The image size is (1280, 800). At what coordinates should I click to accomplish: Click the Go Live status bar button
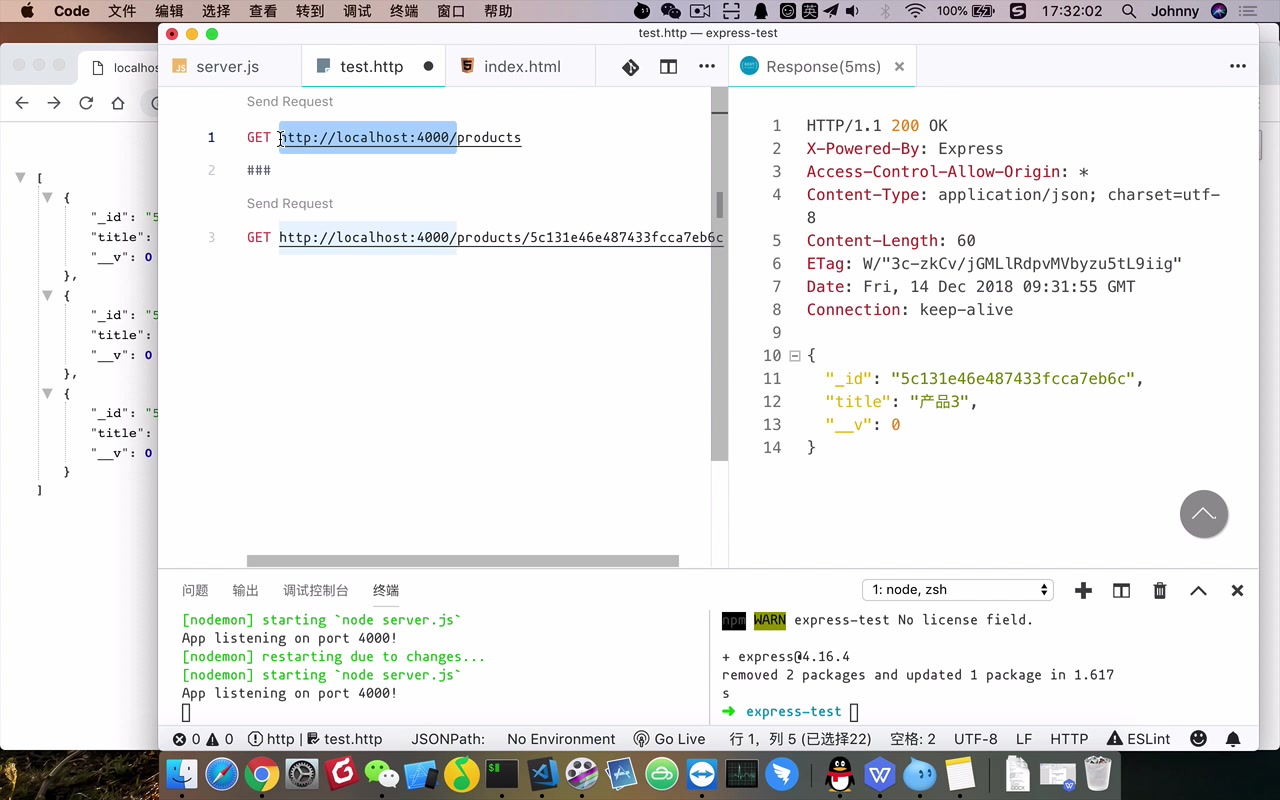pos(669,739)
